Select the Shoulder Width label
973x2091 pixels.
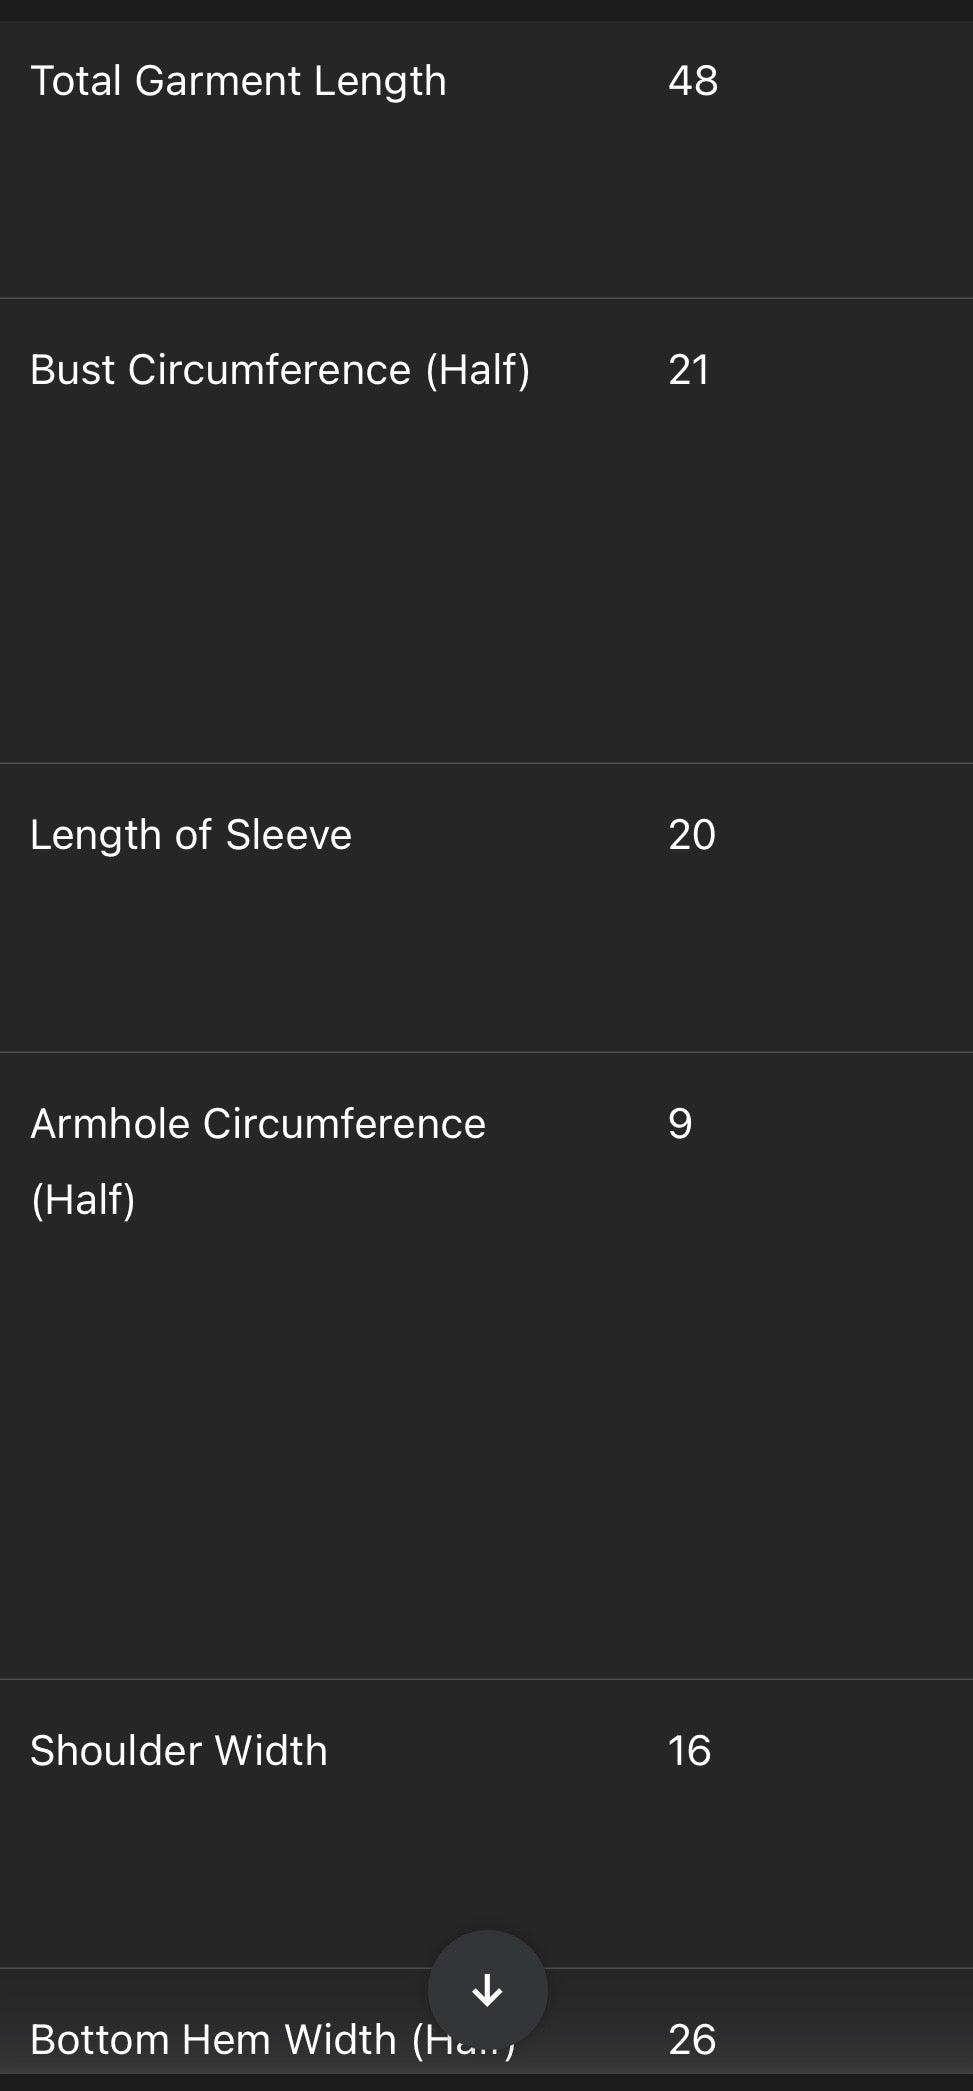click(x=179, y=1751)
